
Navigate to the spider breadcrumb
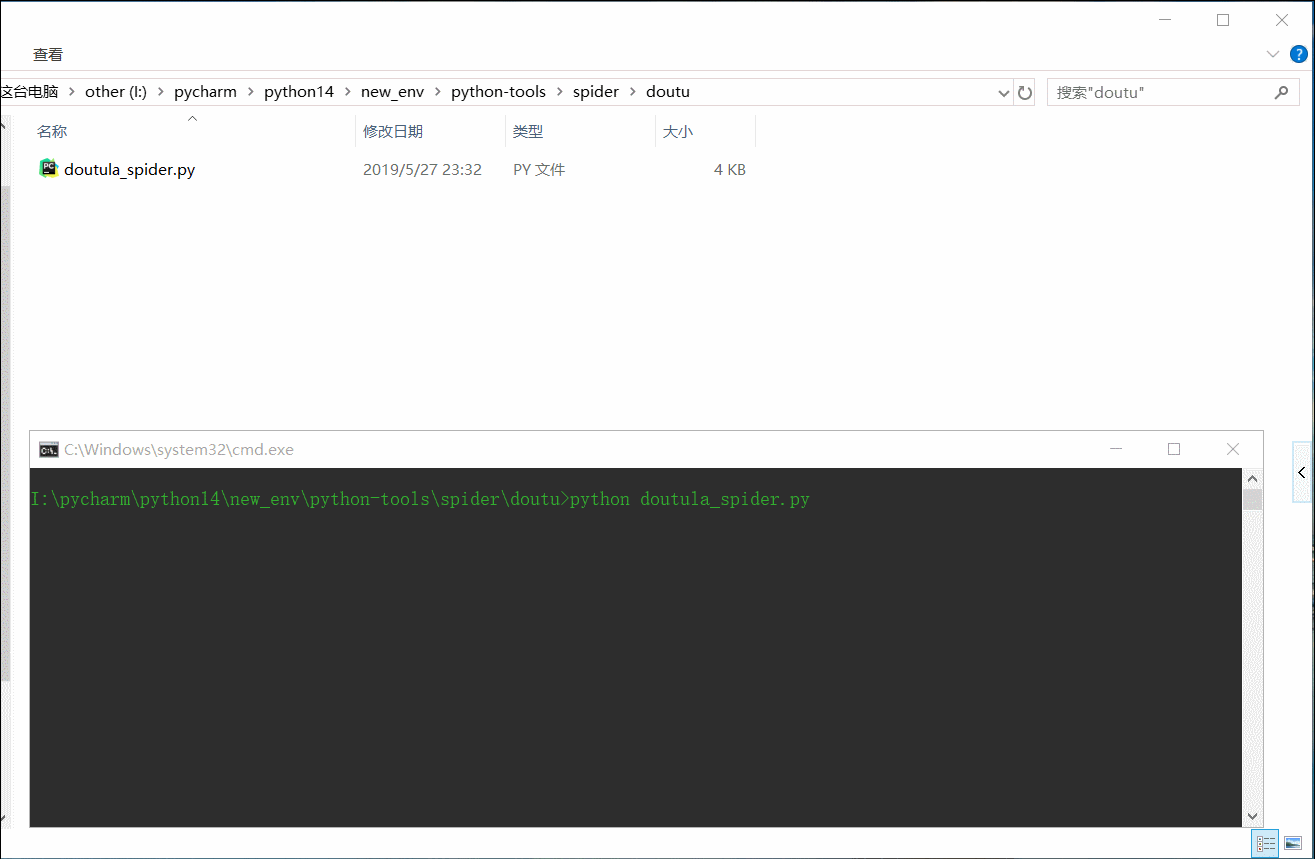pos(596,92)
